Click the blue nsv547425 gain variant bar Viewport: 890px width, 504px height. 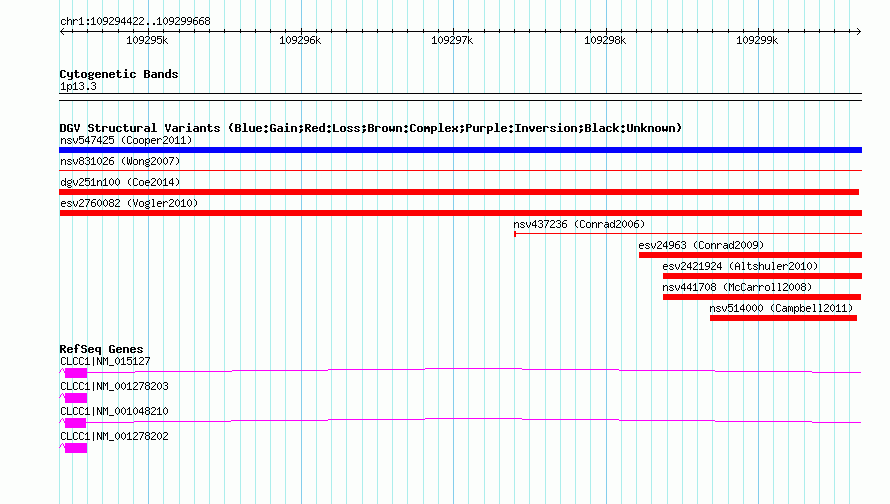click(x=460, y=150)
